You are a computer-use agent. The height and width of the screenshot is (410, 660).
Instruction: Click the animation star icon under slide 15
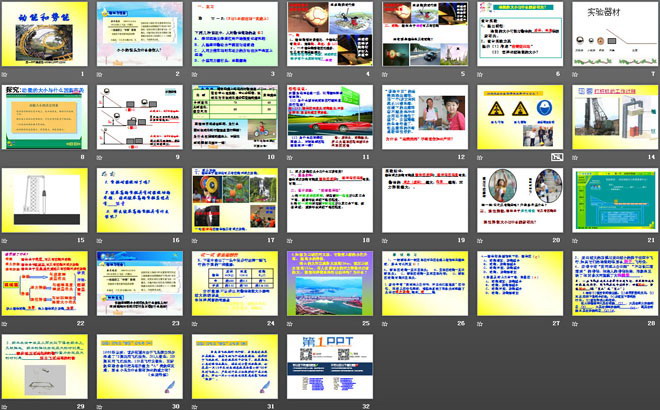point(5,241)
